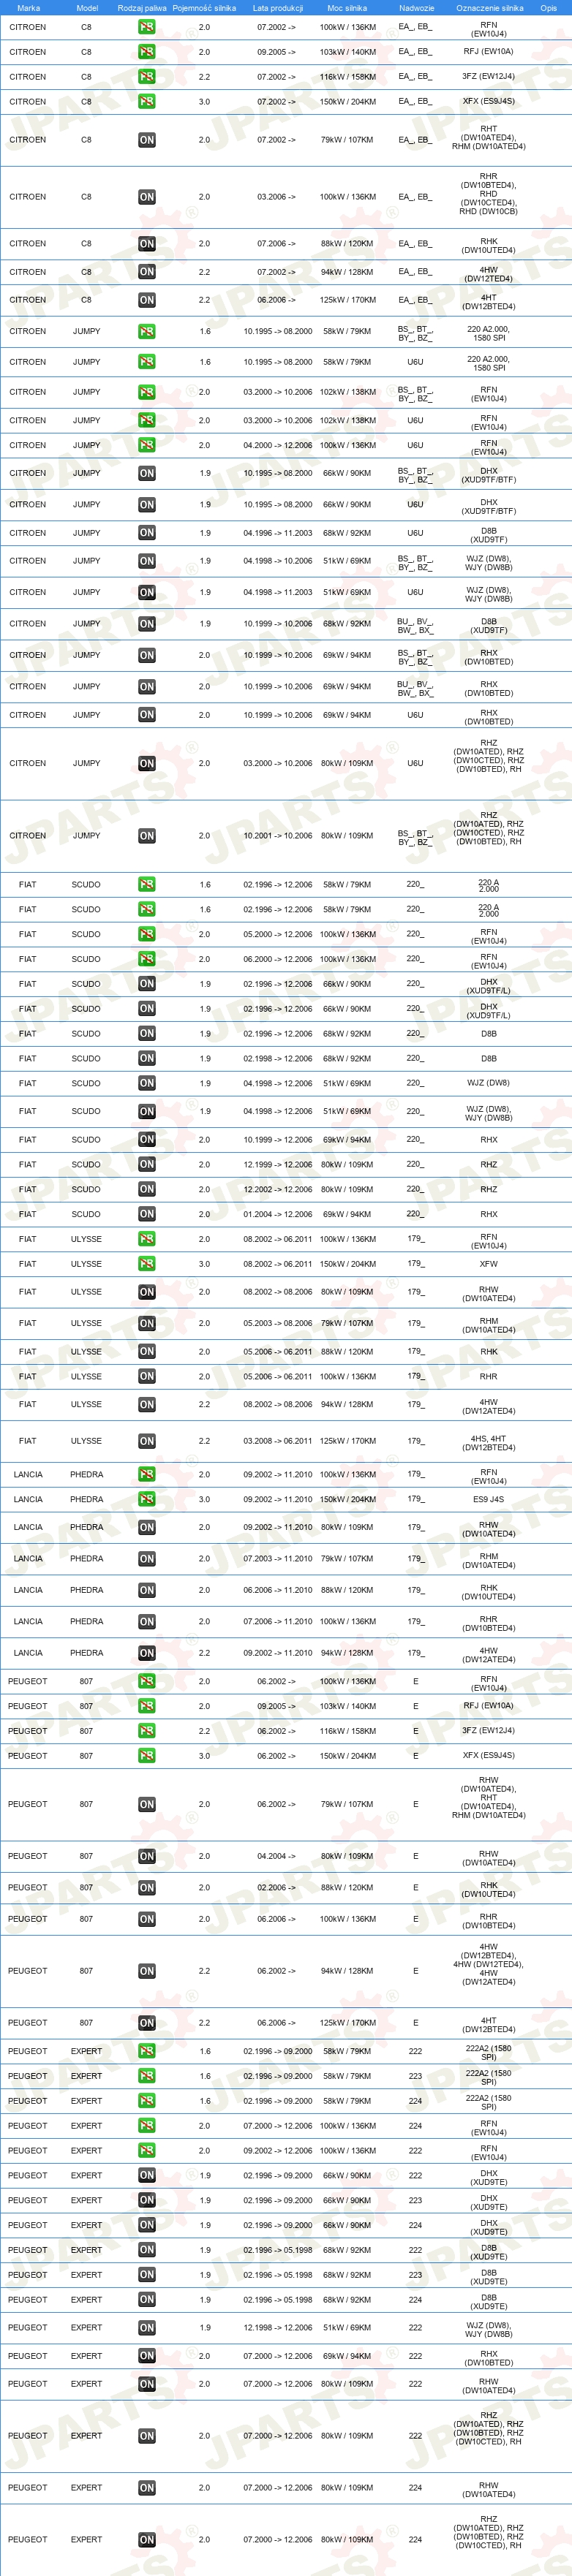Click the PB fuel icon for Fiat Ulysse 3.0 XFW

[x=146, y=1264]
